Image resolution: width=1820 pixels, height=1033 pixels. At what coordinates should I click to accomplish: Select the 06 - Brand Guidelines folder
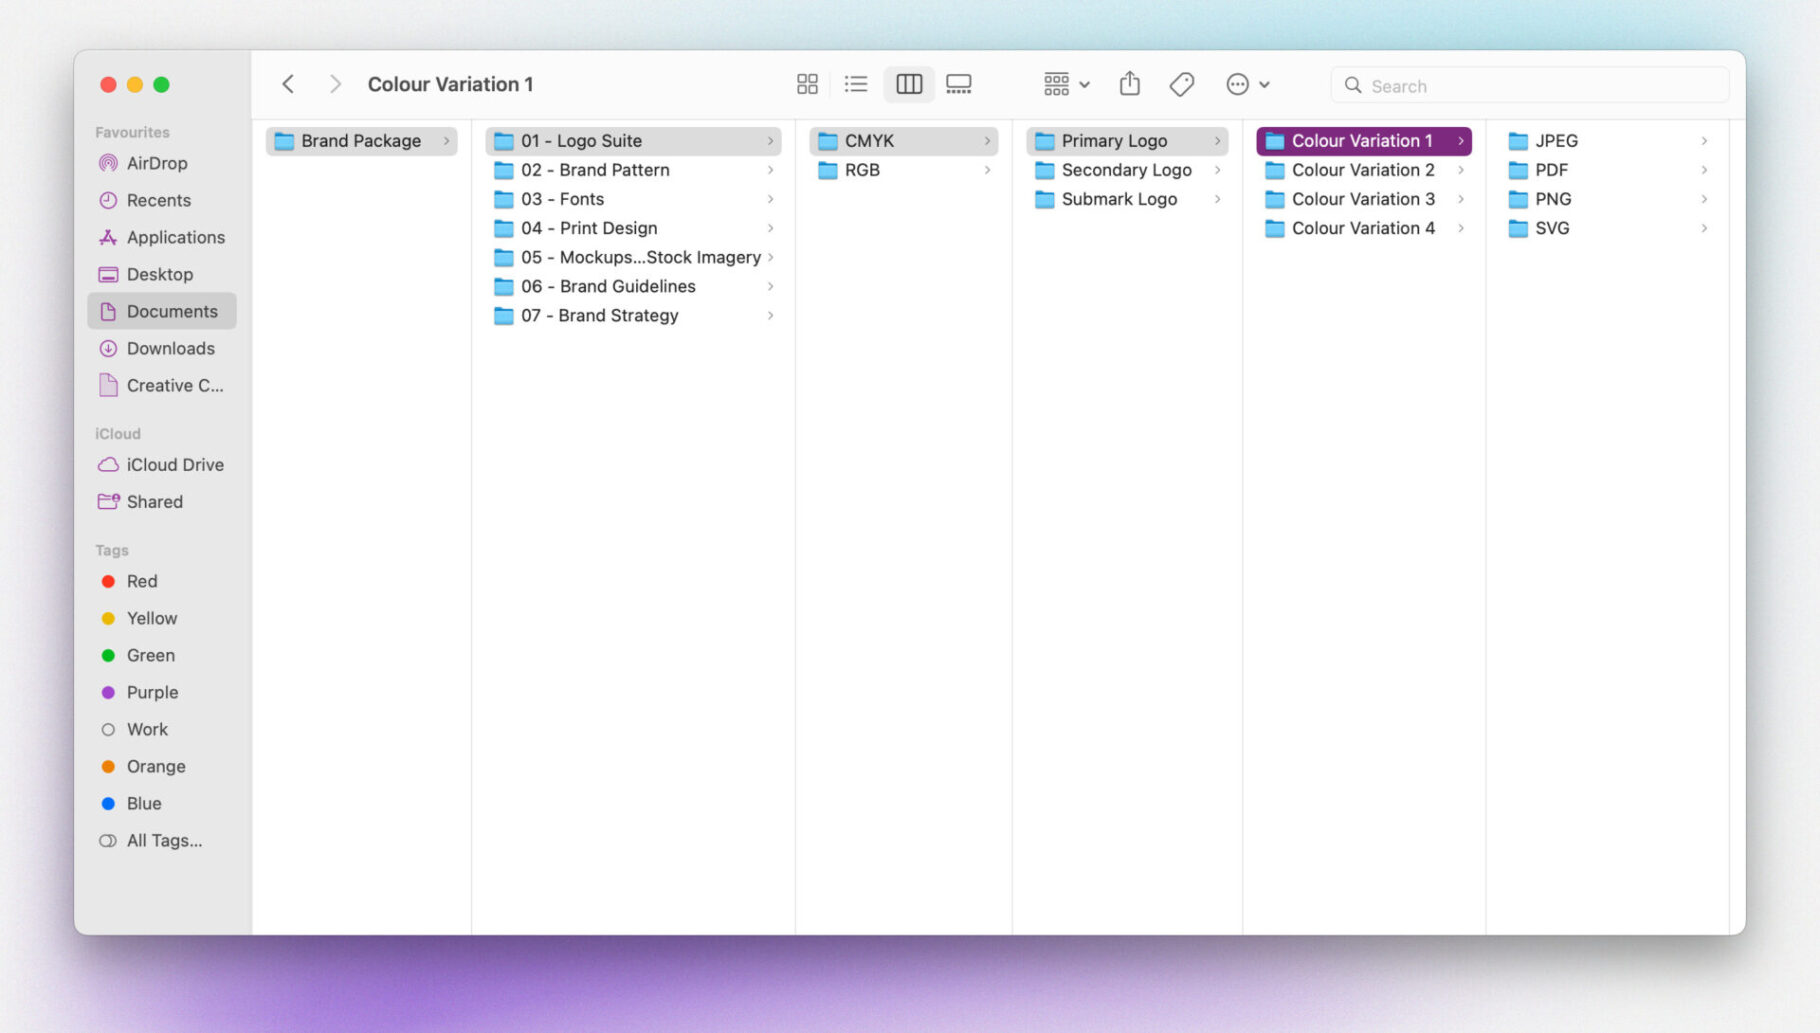pyautogui.click(x=634, y=286)
